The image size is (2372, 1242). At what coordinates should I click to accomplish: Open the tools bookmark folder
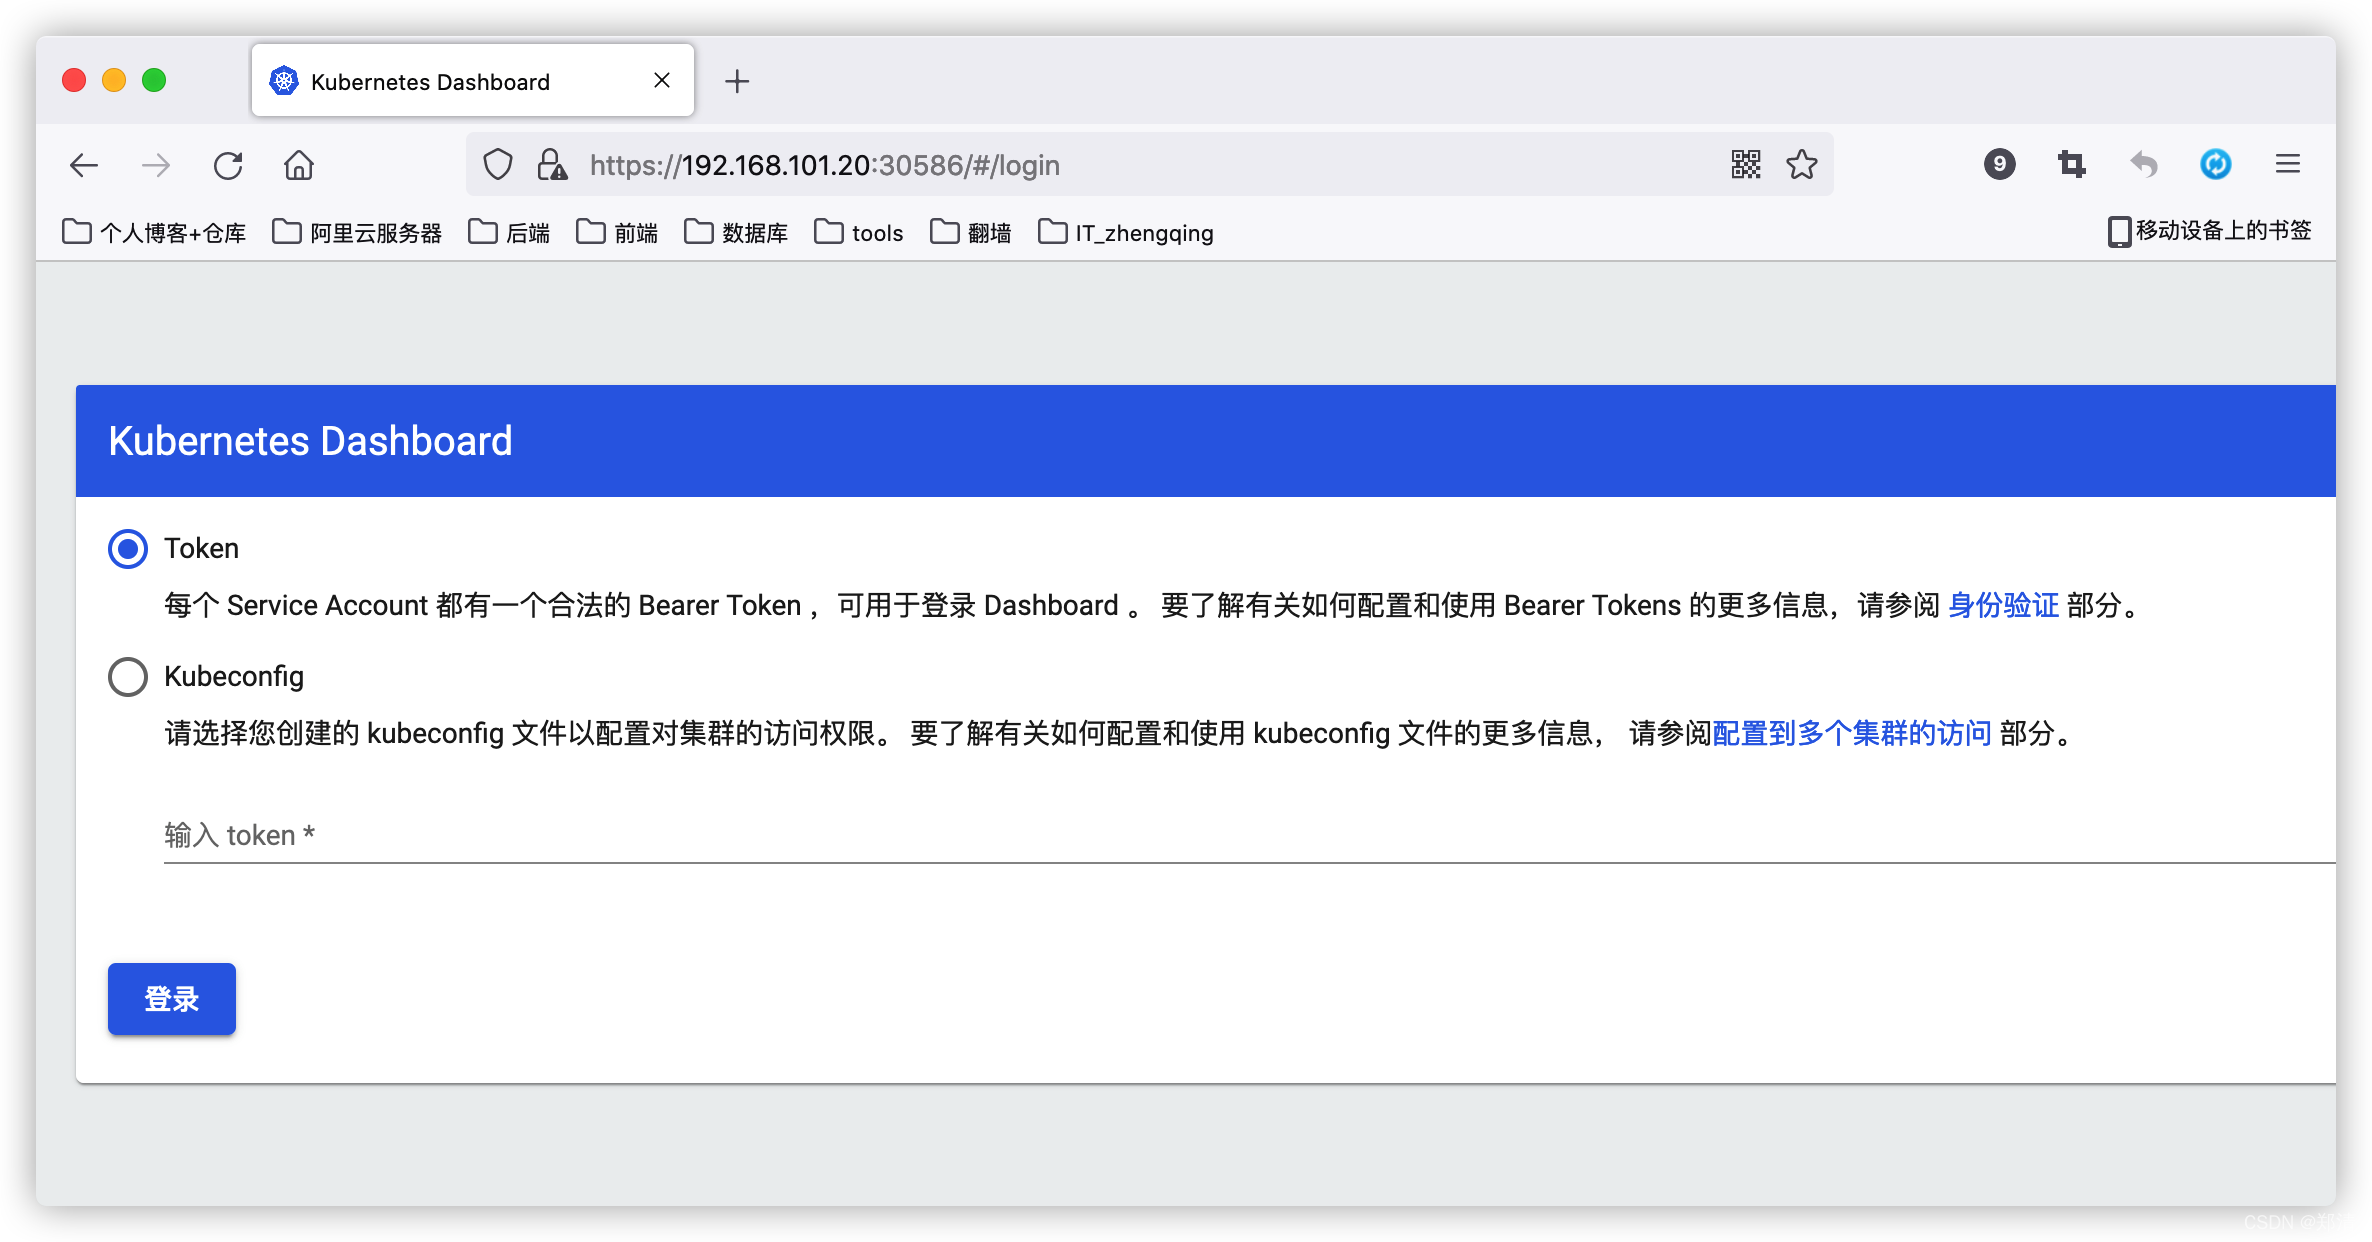pos(859,233)
